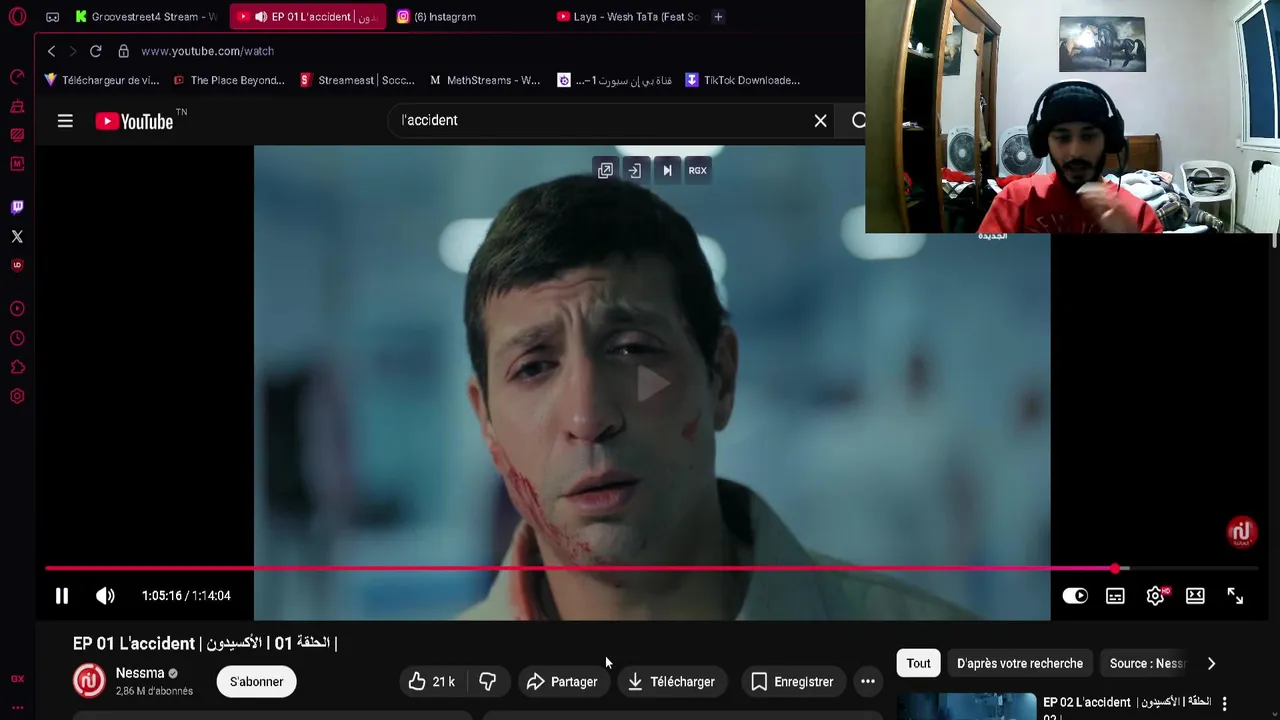Click the address bar URL

click(x=207, y=51)
